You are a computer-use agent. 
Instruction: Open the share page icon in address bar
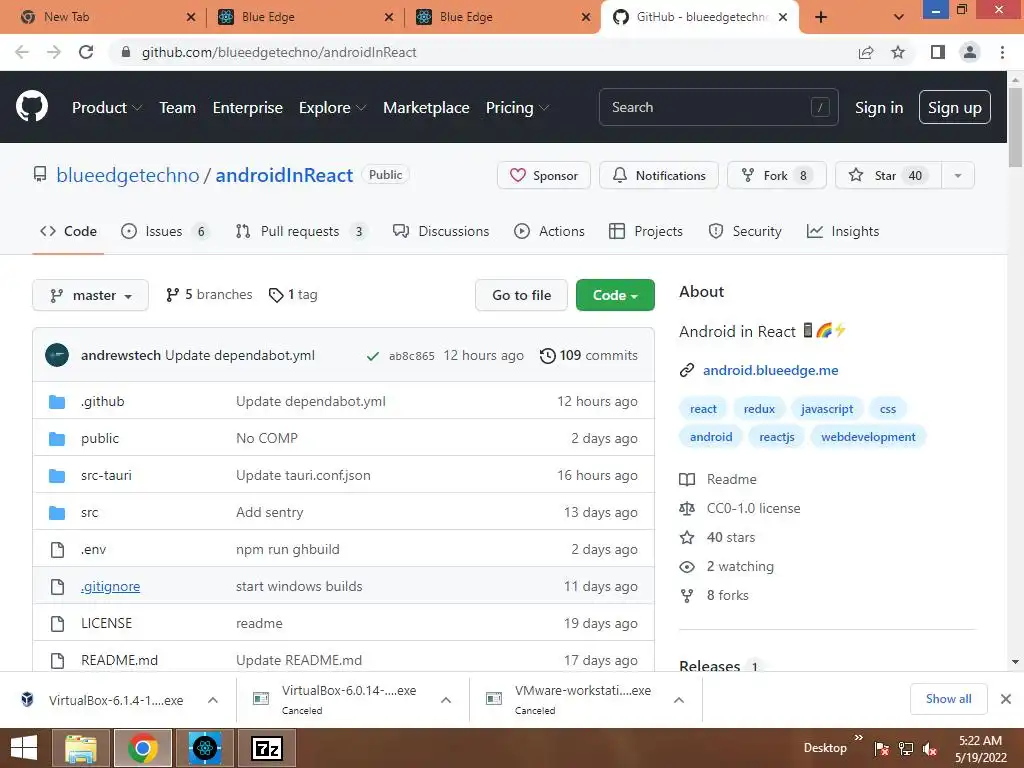[866, 52]
